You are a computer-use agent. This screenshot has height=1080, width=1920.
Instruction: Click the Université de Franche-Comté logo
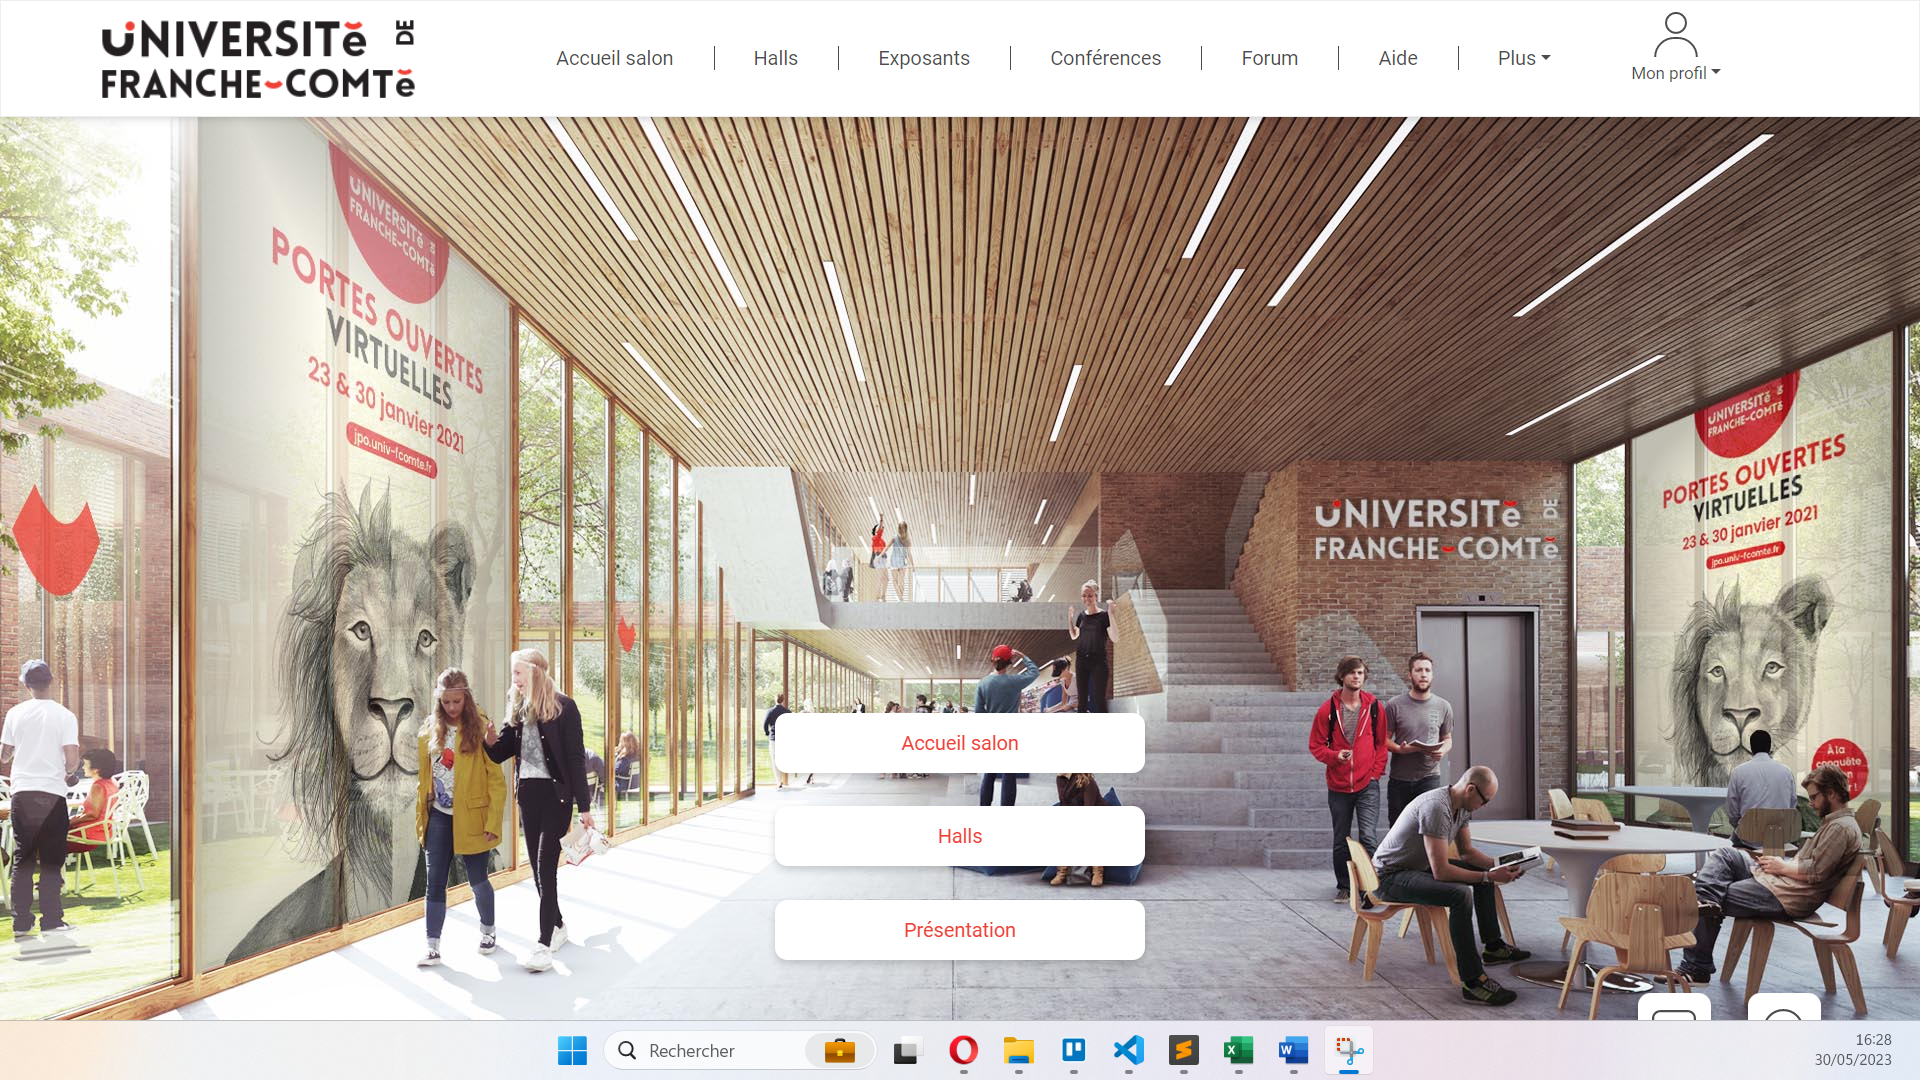[258, 60]
